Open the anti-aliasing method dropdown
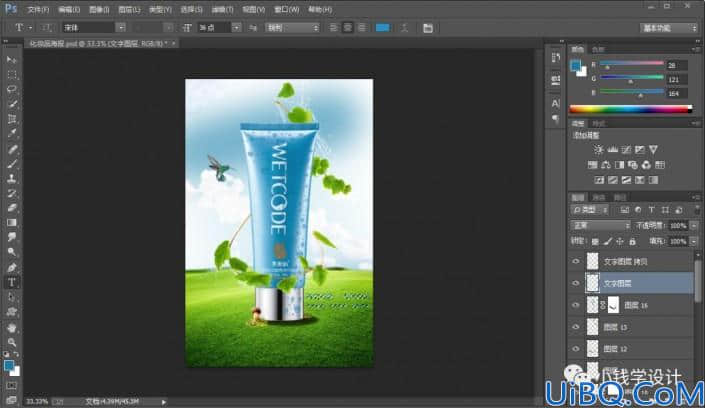The height and width of the screenshot is (408, 705). (292, 28)
